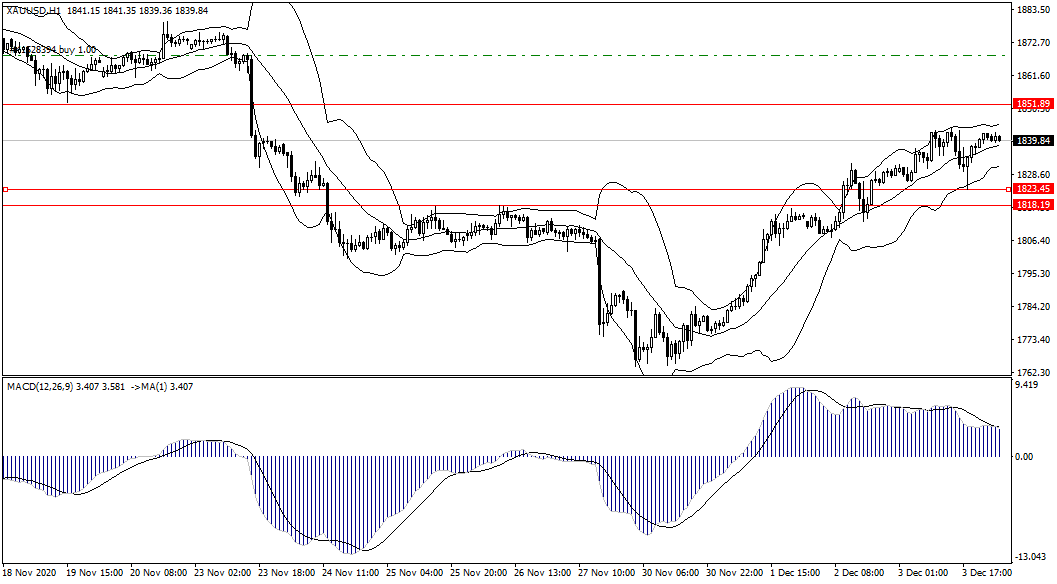Click the 1851.89 red price label

1032,104
